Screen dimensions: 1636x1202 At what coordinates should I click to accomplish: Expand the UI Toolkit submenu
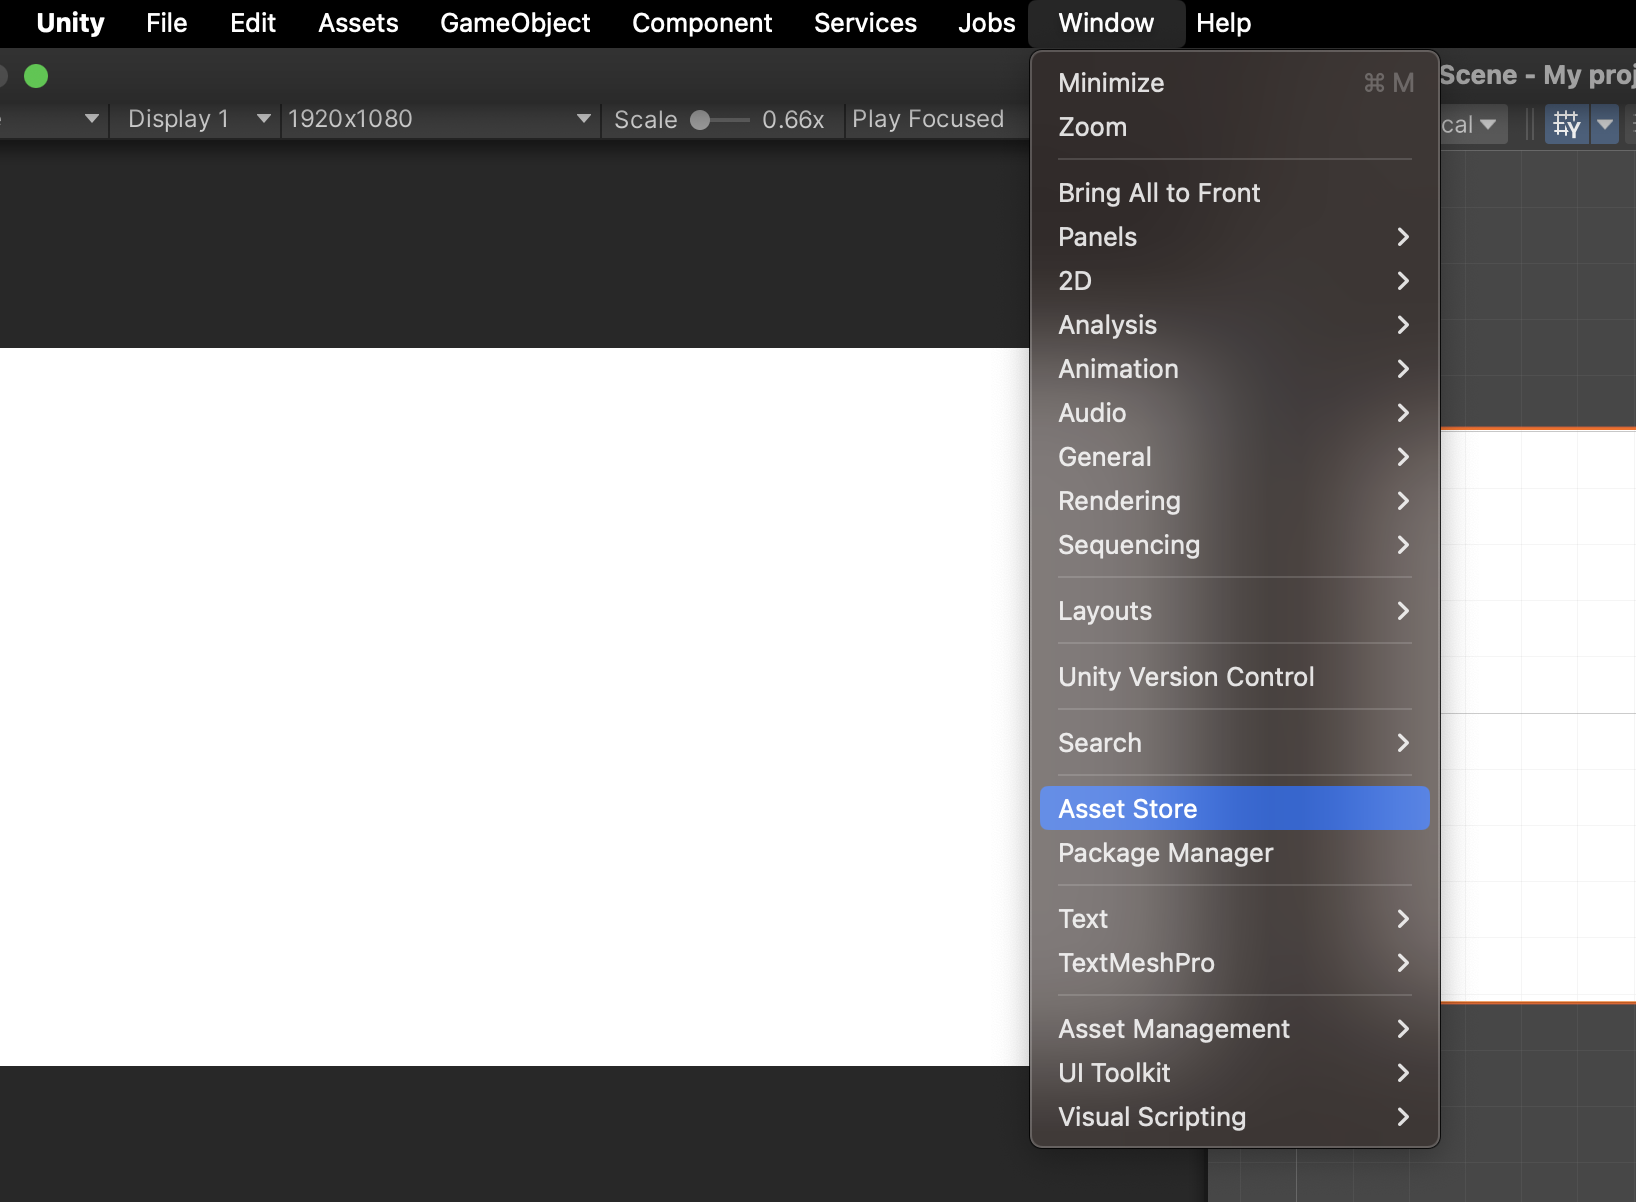click(x=1235, y=1073)
